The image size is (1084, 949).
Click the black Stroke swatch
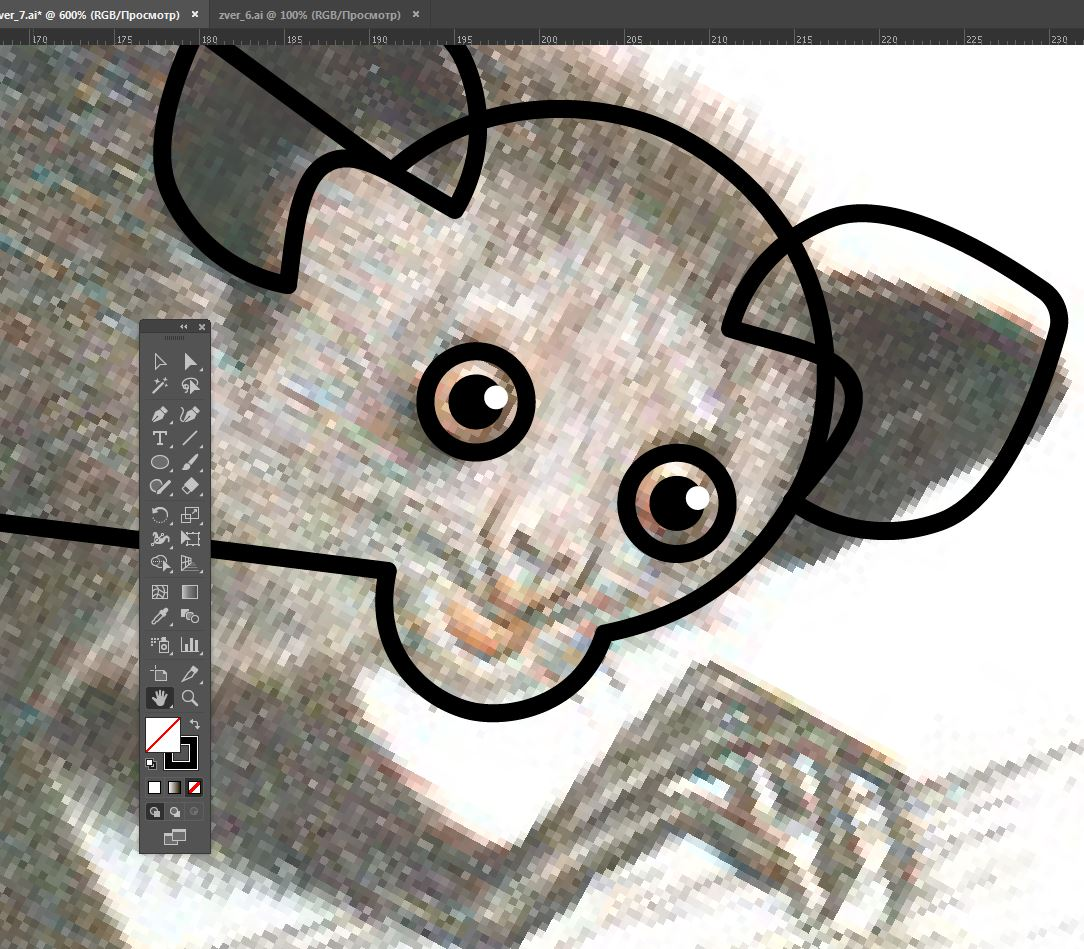(x=189, y=760)
